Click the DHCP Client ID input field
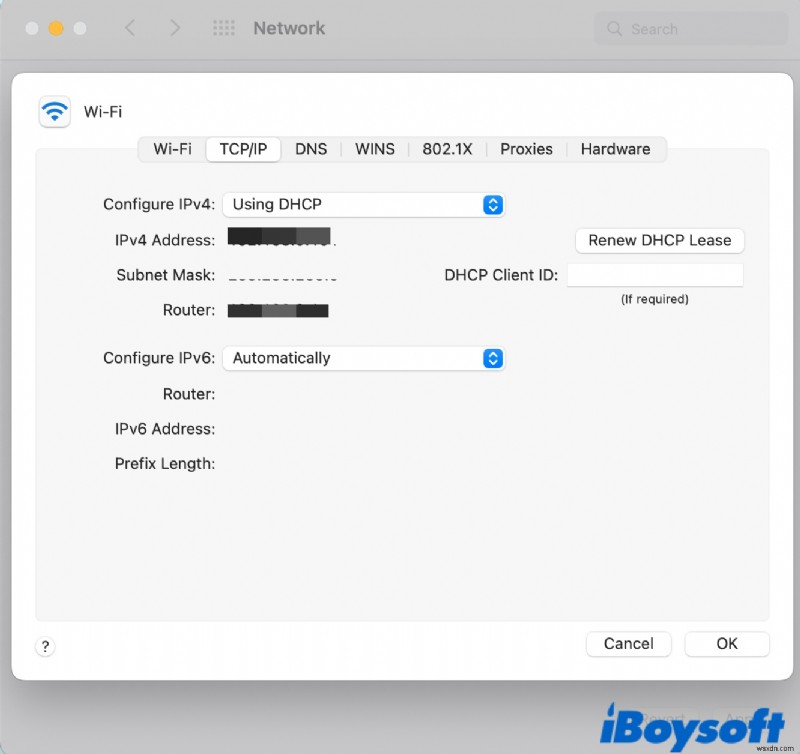The image size is (800, 754). click(x=657, y=274)
